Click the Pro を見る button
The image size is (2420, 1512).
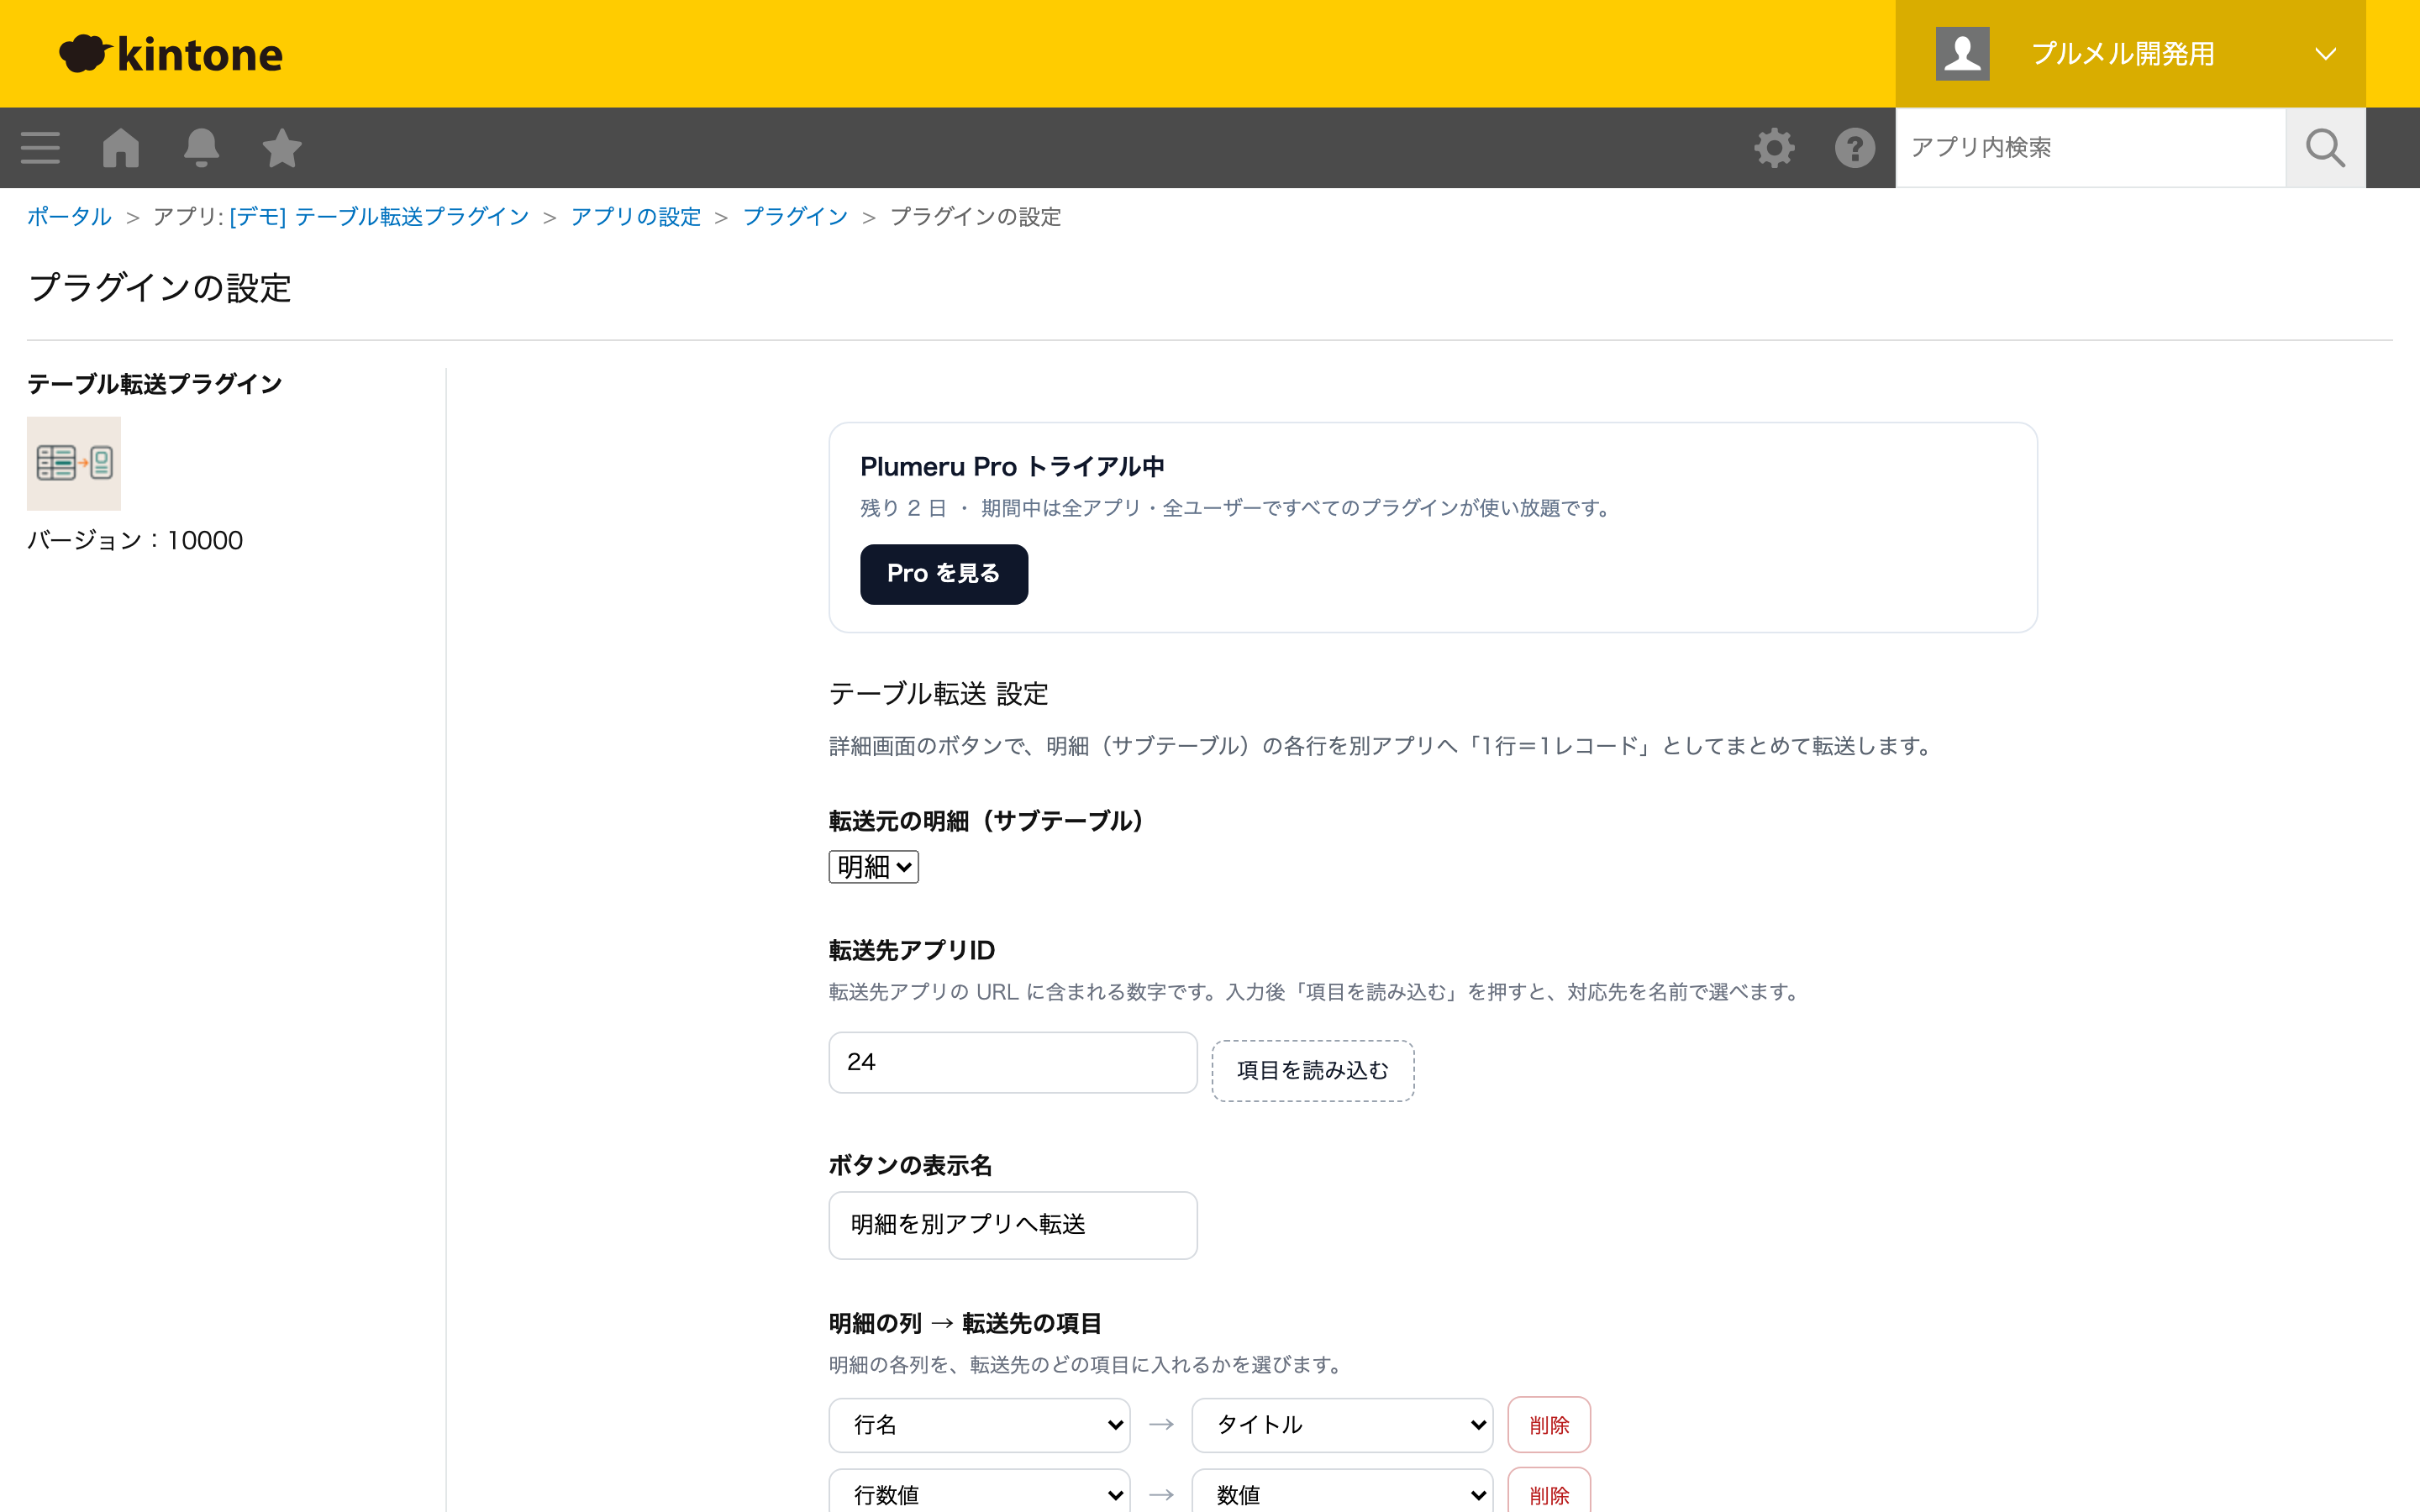point(944,574)
